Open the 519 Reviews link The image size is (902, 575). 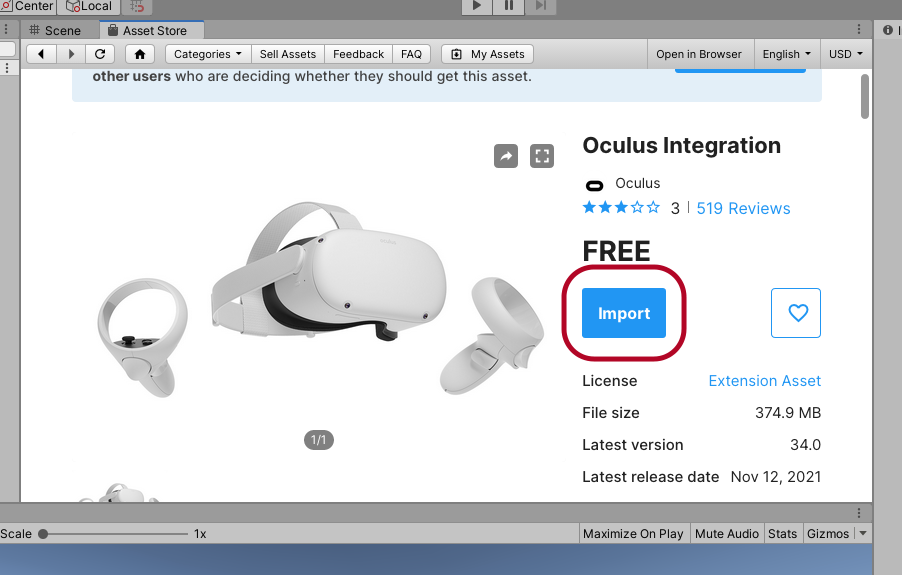[x=743, y=208]
